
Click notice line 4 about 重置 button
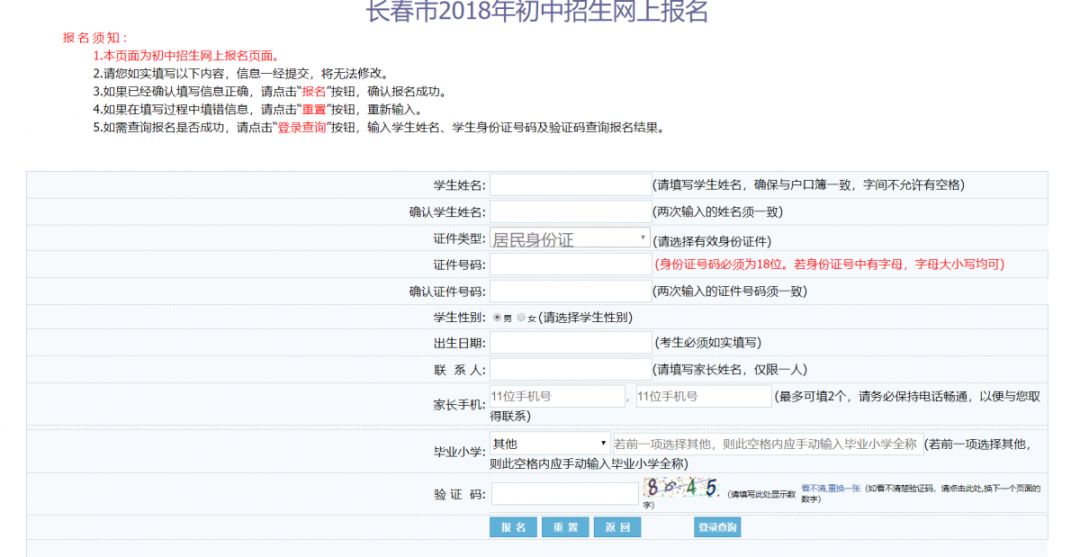[258, 109]
